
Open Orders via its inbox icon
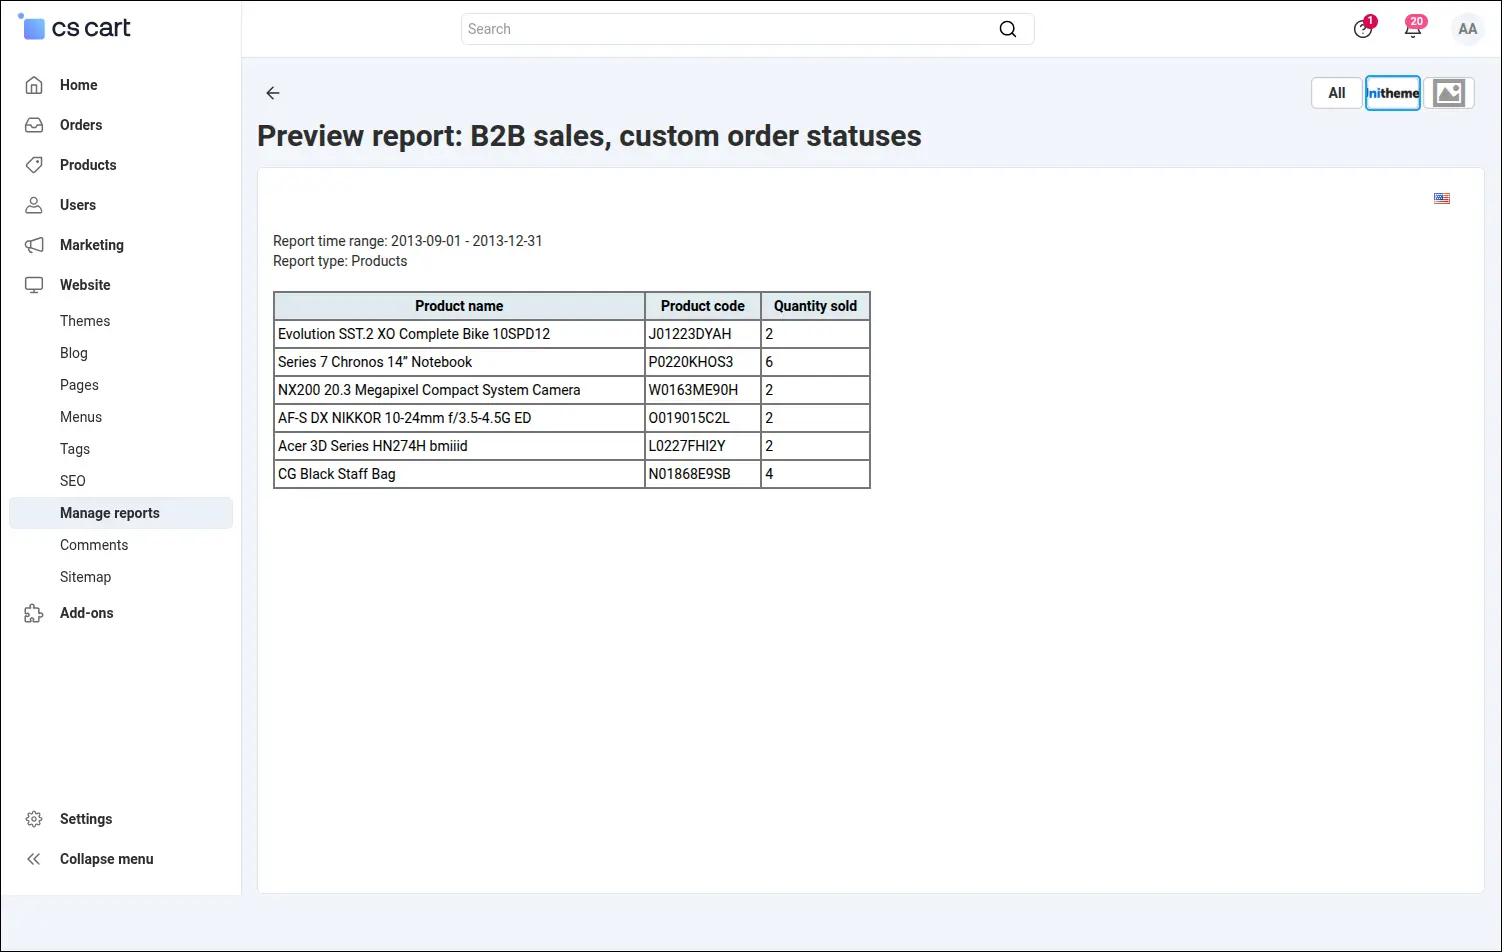34,125
